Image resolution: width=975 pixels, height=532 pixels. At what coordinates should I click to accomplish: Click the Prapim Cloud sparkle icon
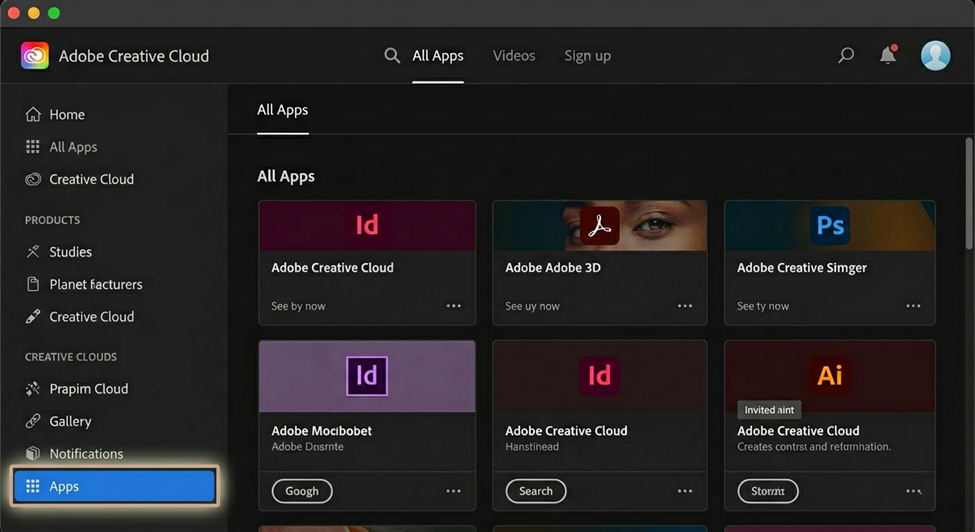(33, 388)
